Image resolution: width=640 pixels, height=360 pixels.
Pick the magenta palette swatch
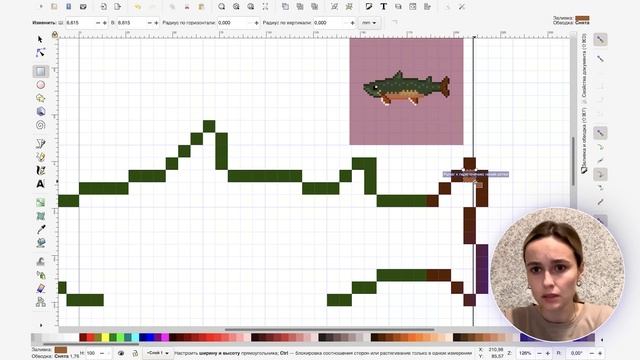(x=165, y=338)
